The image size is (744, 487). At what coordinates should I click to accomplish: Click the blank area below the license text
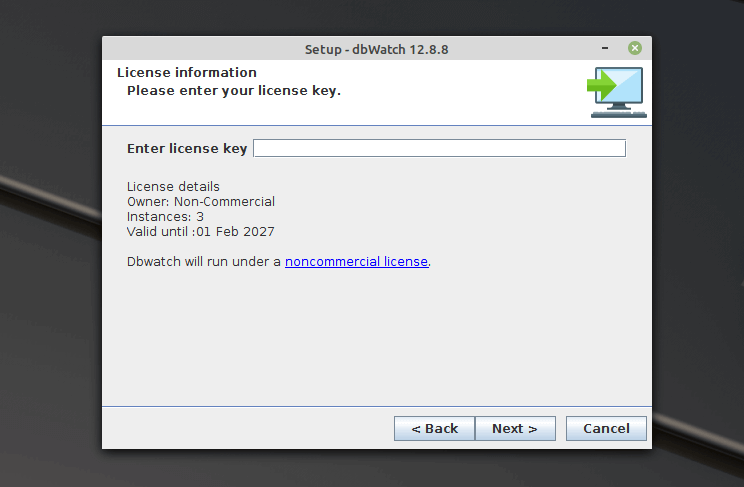tap(376, 340)
